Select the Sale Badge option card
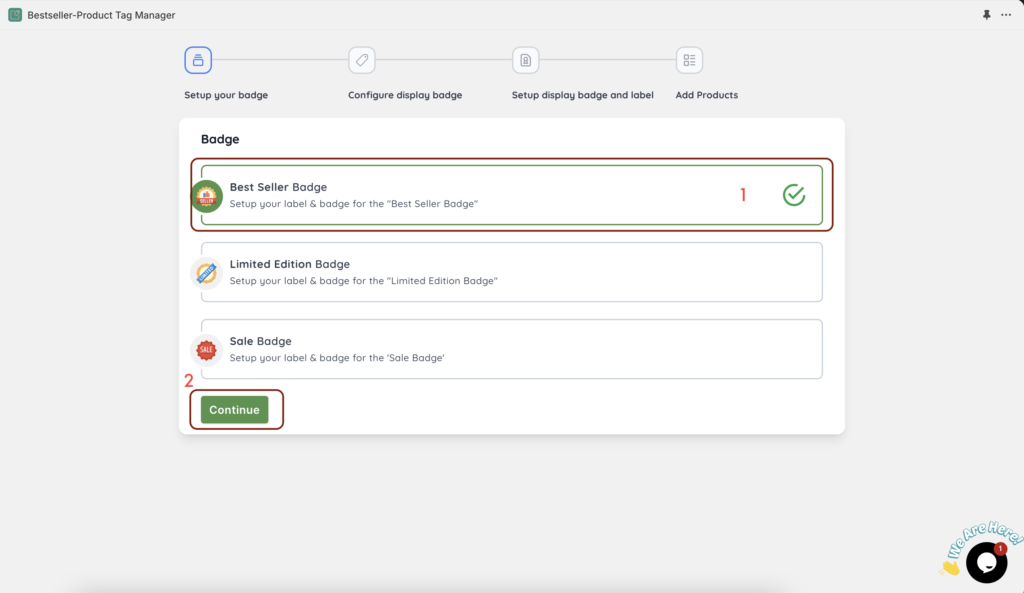Image resolution: width=1024 pixels, height=593 pixels. (x=512, y=349)
